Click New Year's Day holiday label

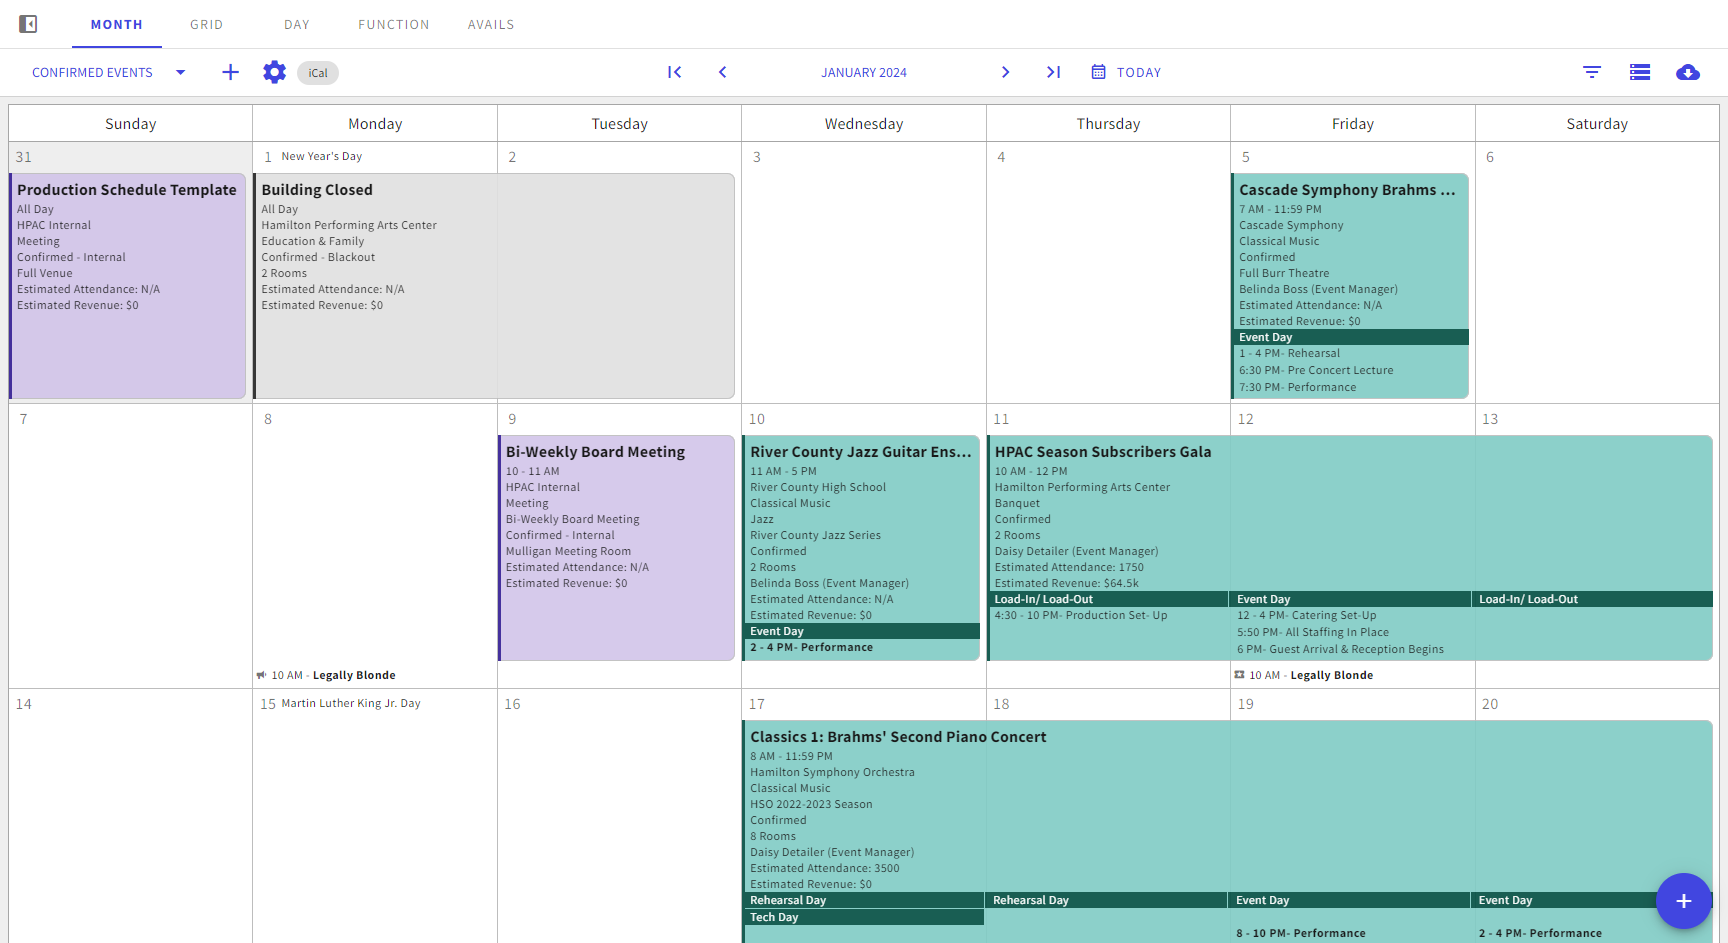tap(322, 156)
